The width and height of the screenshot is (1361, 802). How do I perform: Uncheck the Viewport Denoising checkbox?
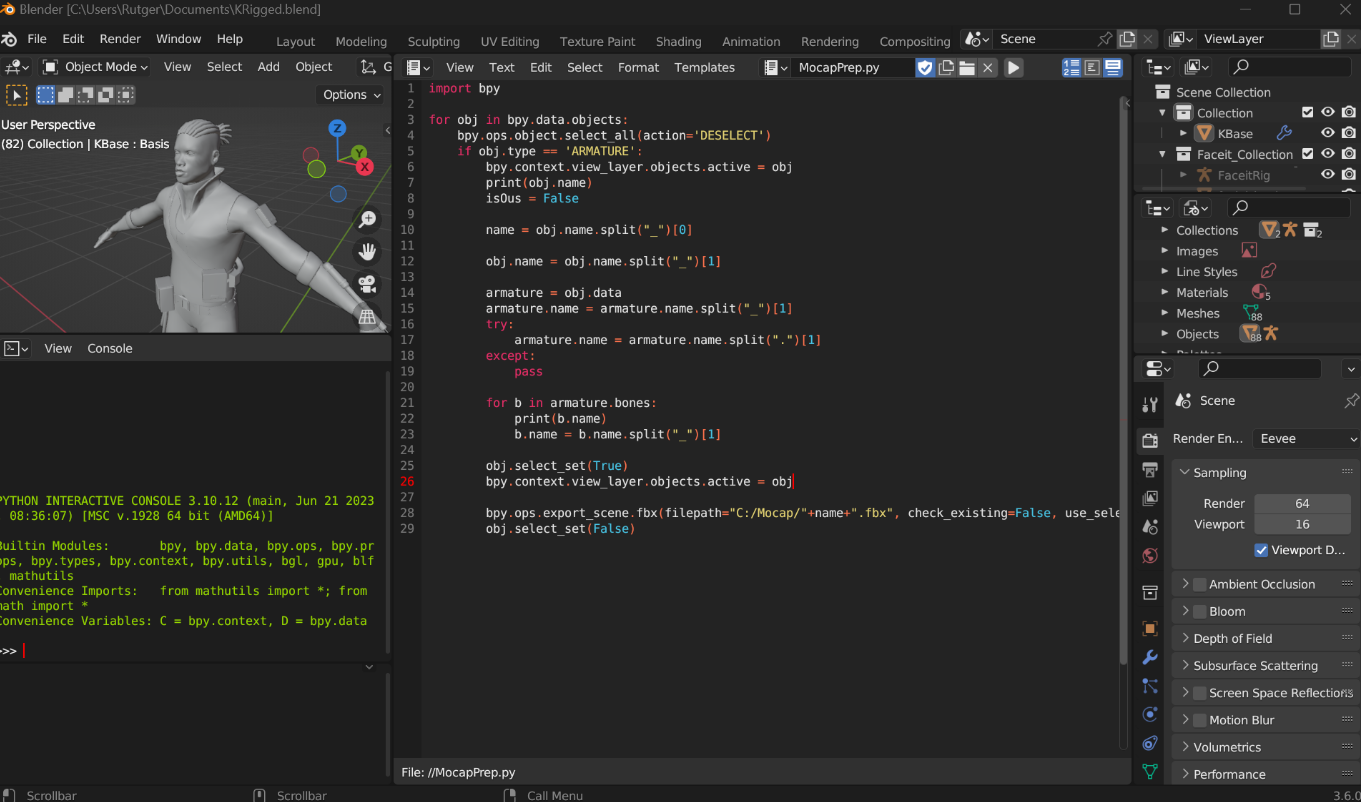pyautogui.click(x=1261, y=550)
